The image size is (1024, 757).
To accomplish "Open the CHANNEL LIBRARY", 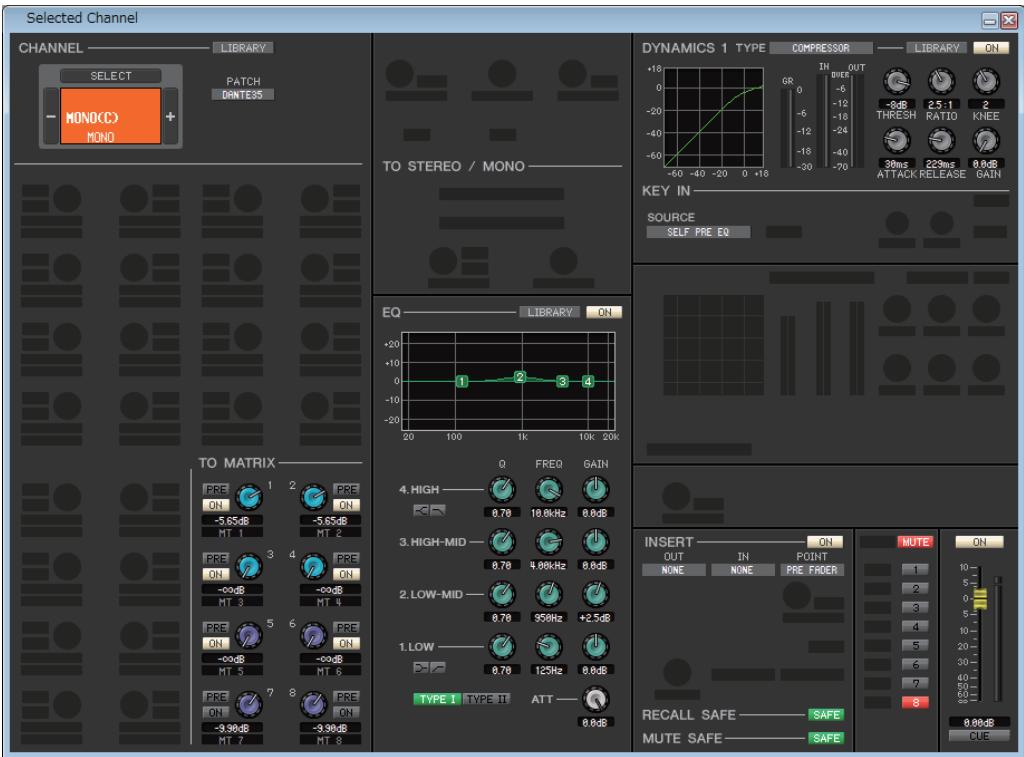I will point(243,48).
